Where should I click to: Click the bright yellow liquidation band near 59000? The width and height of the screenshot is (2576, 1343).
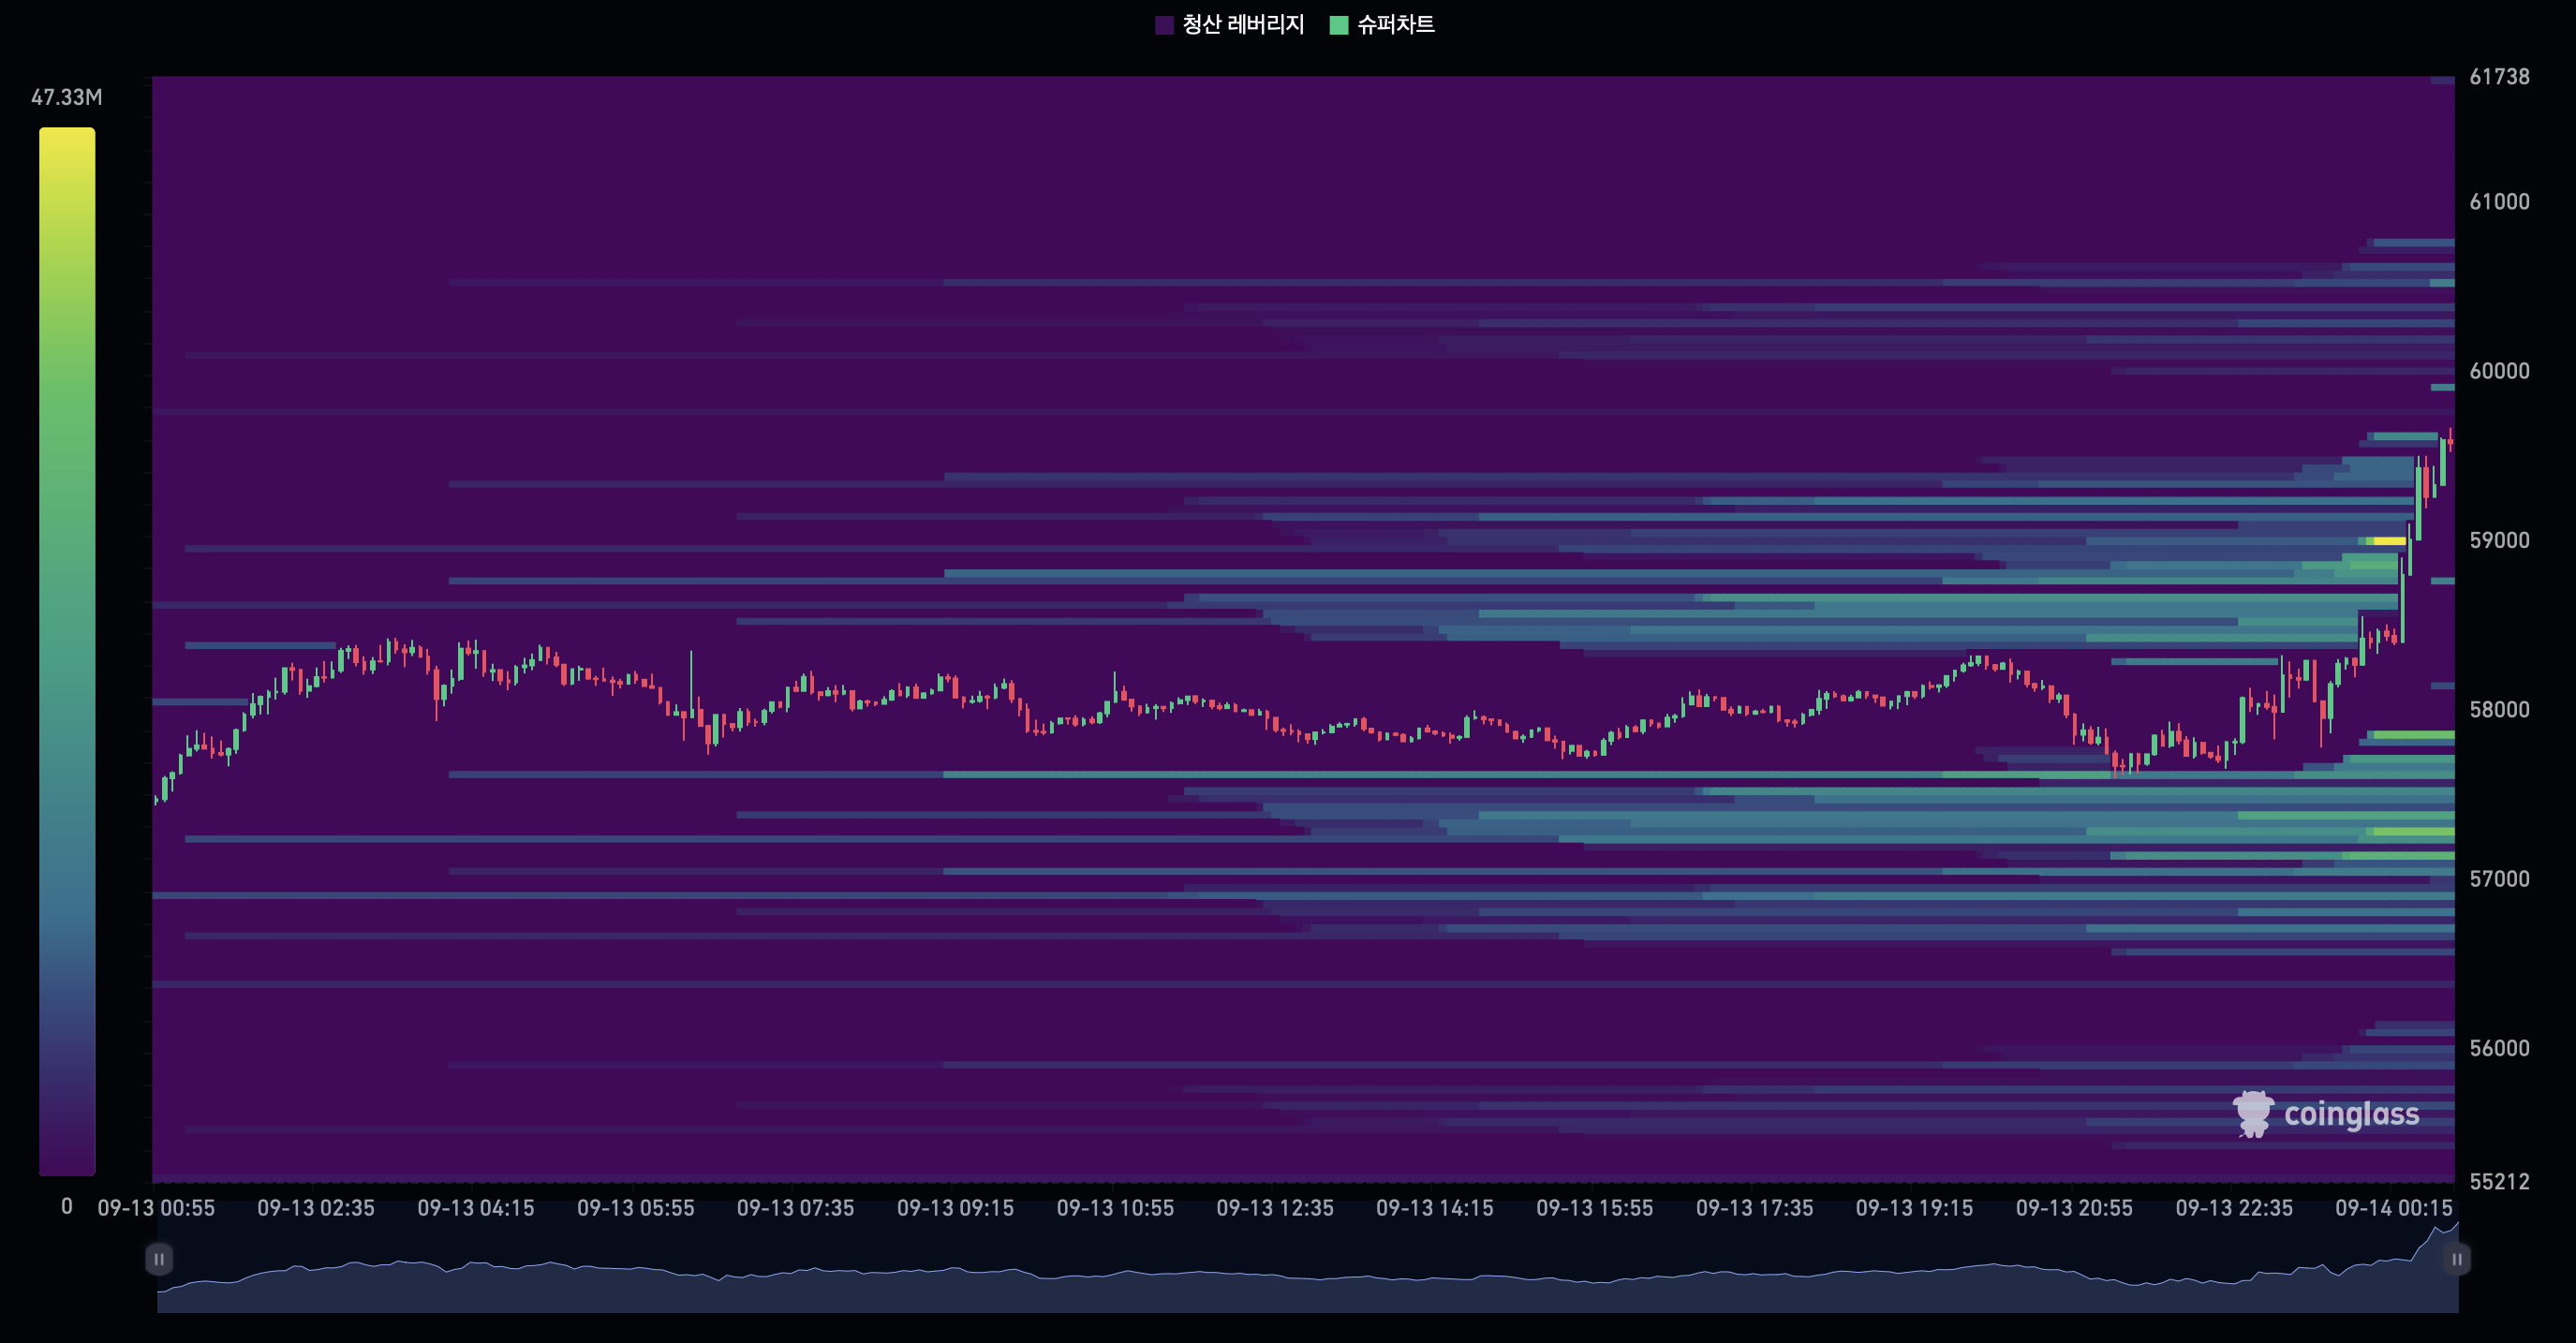click(2390, 541)
